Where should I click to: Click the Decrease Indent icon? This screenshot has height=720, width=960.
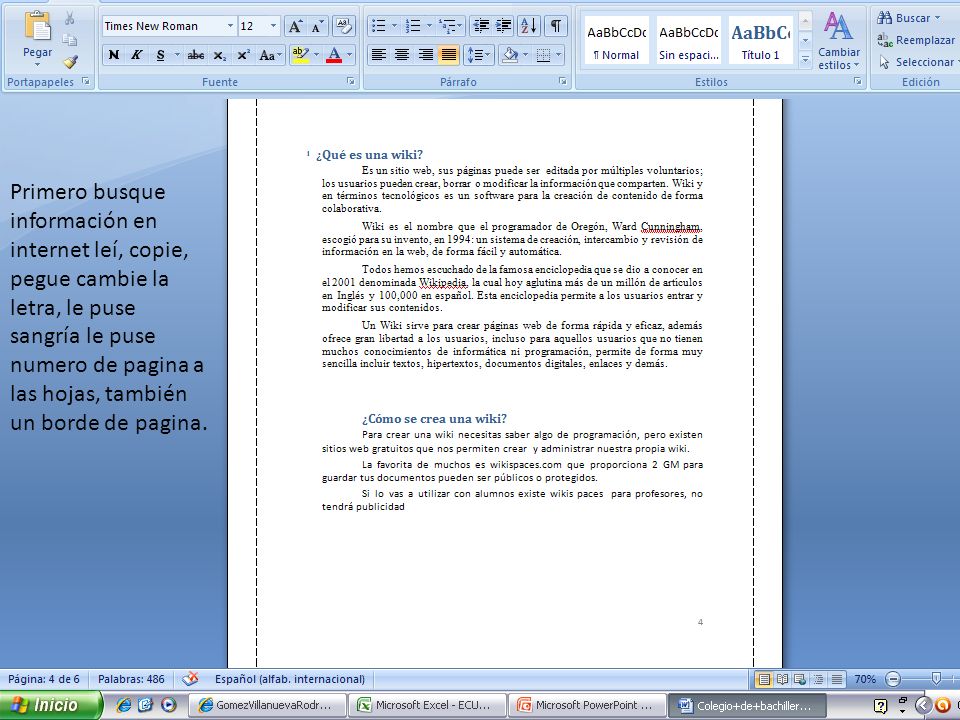pyautogui.click(x=481, y=26)
